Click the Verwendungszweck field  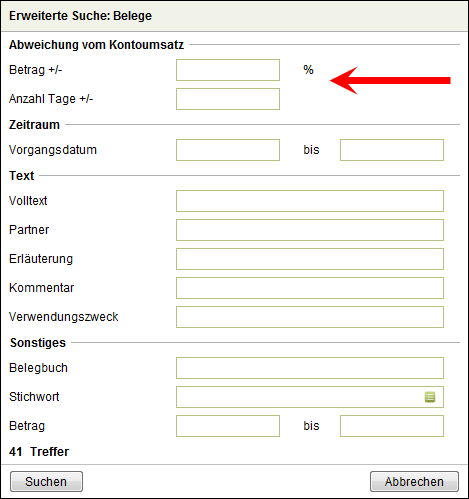pos(310,317)
